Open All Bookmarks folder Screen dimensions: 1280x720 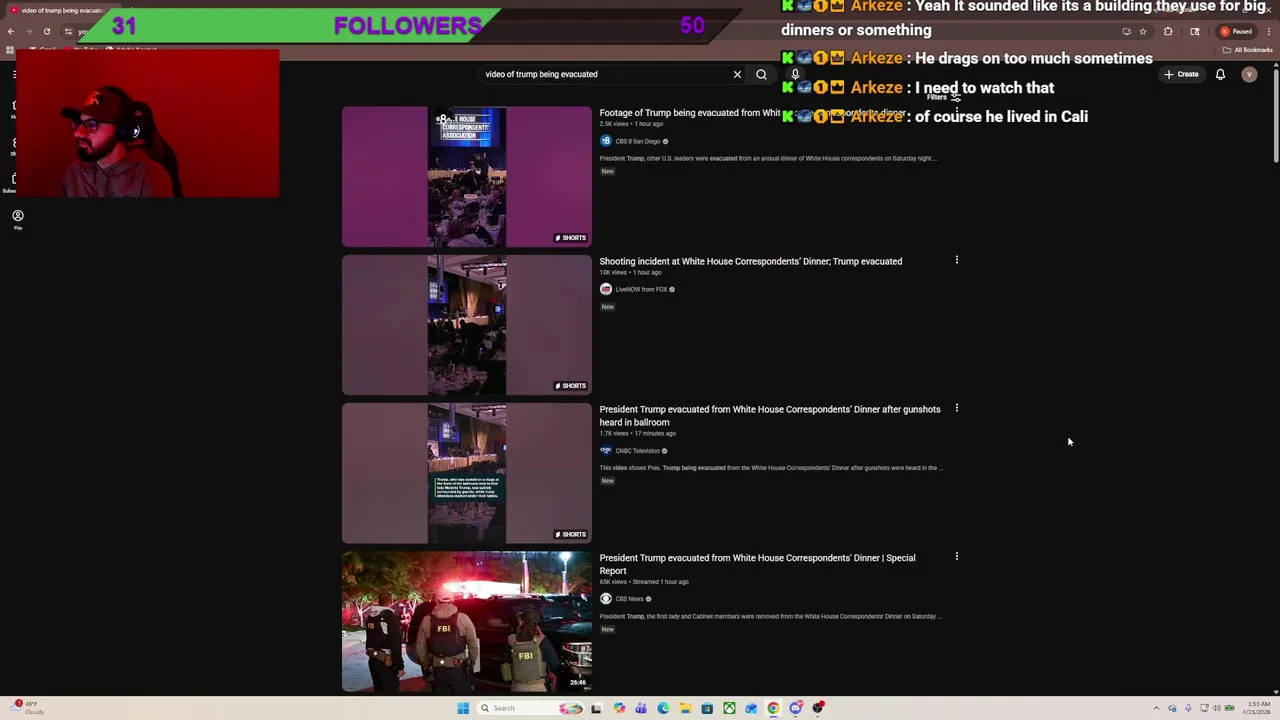coord(1249,50)
